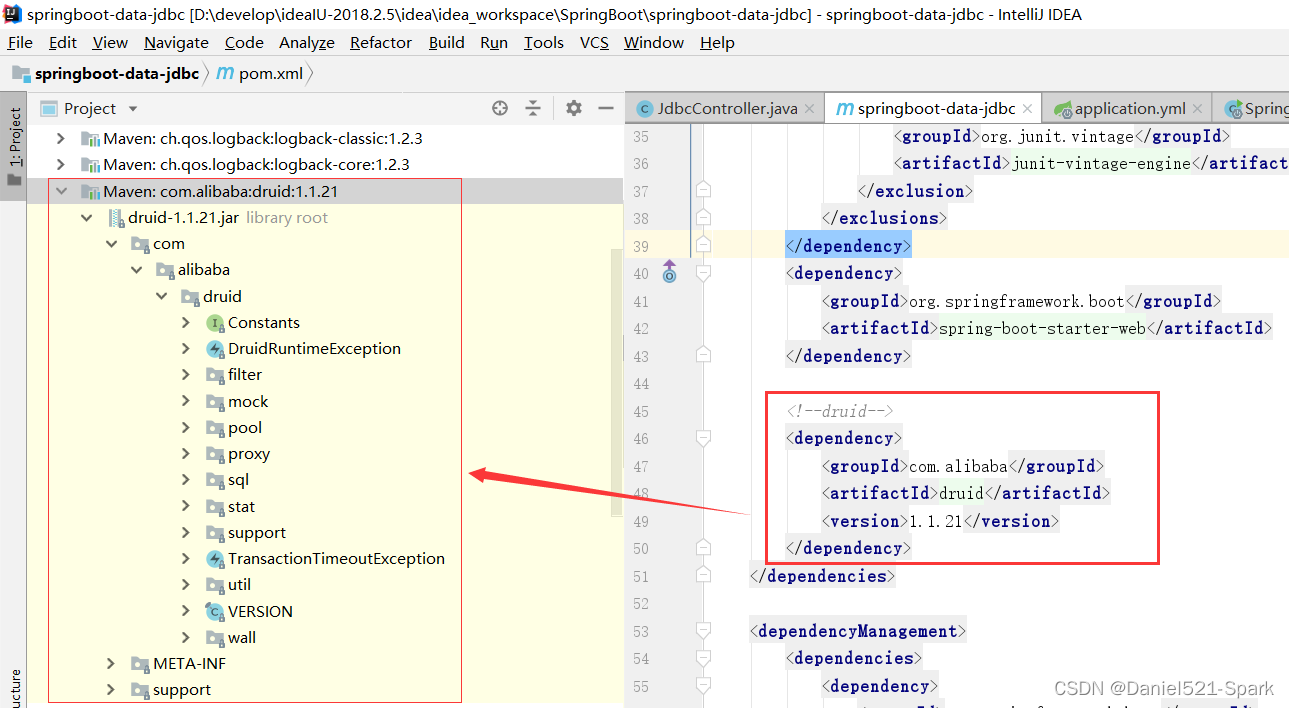
Task: Click the VERSION class icon
Action: [x=215, y=612]
